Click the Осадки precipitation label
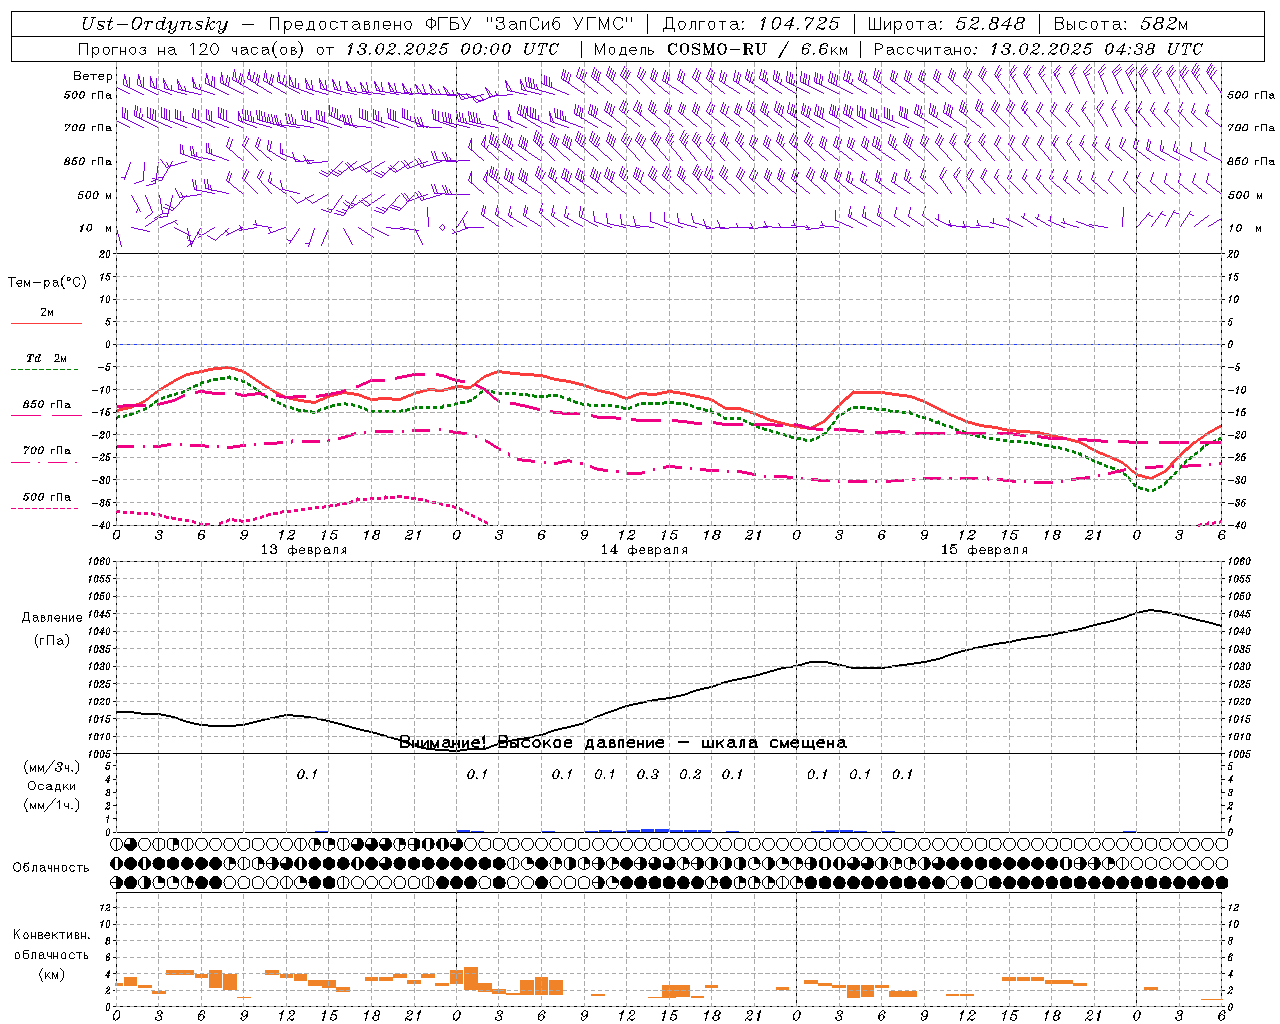The image size is (1280, 1024). tap(52, 786)
